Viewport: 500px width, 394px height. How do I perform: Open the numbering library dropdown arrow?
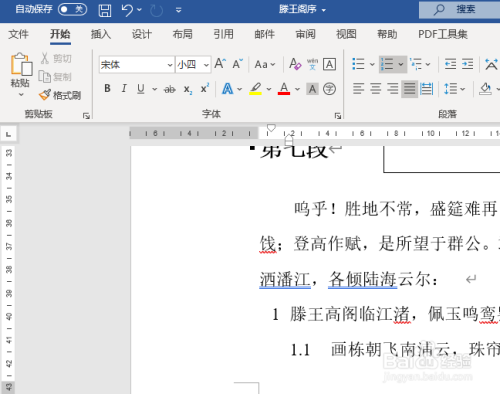[x=401, y=64]
